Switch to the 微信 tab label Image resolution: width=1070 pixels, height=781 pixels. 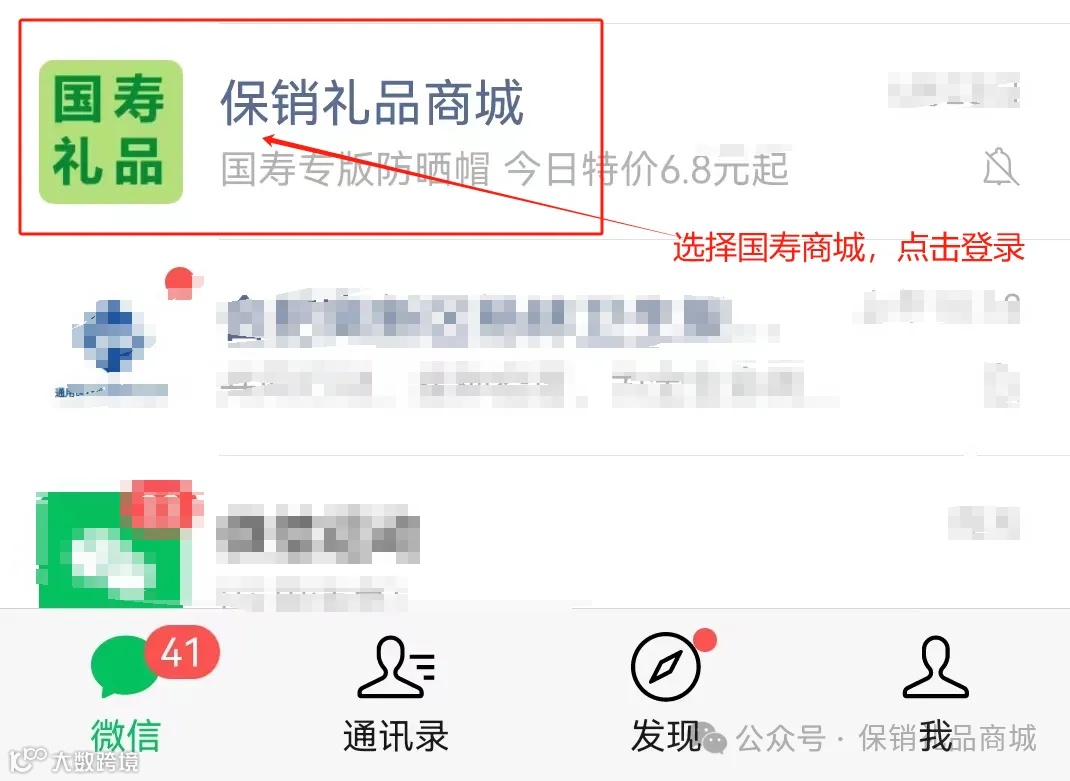pos(126,736)
